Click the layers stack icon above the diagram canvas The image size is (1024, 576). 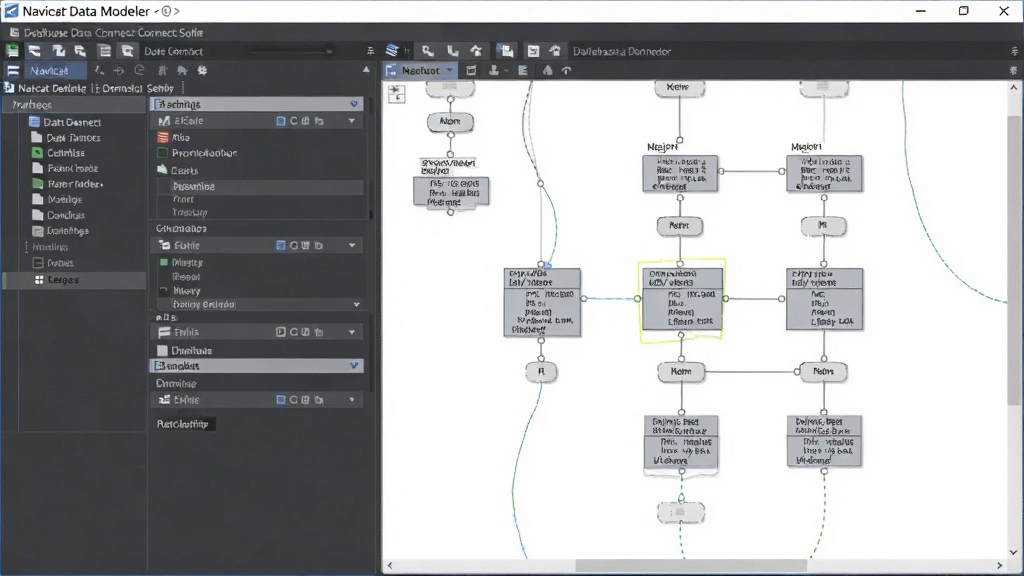point(392,51)
